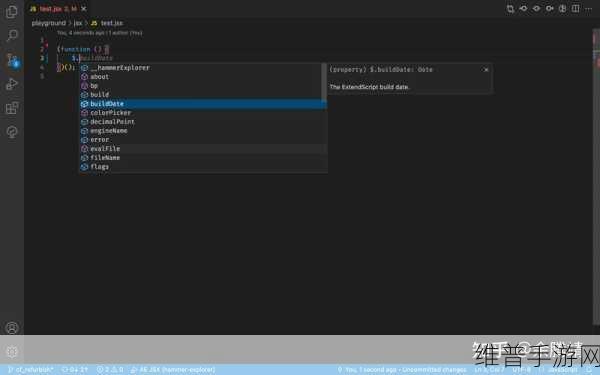Viewport: 600px width, 375px height.
Task: Click the closing })(); on line 4
Action: pyautogui.click(x=66, y=67)
